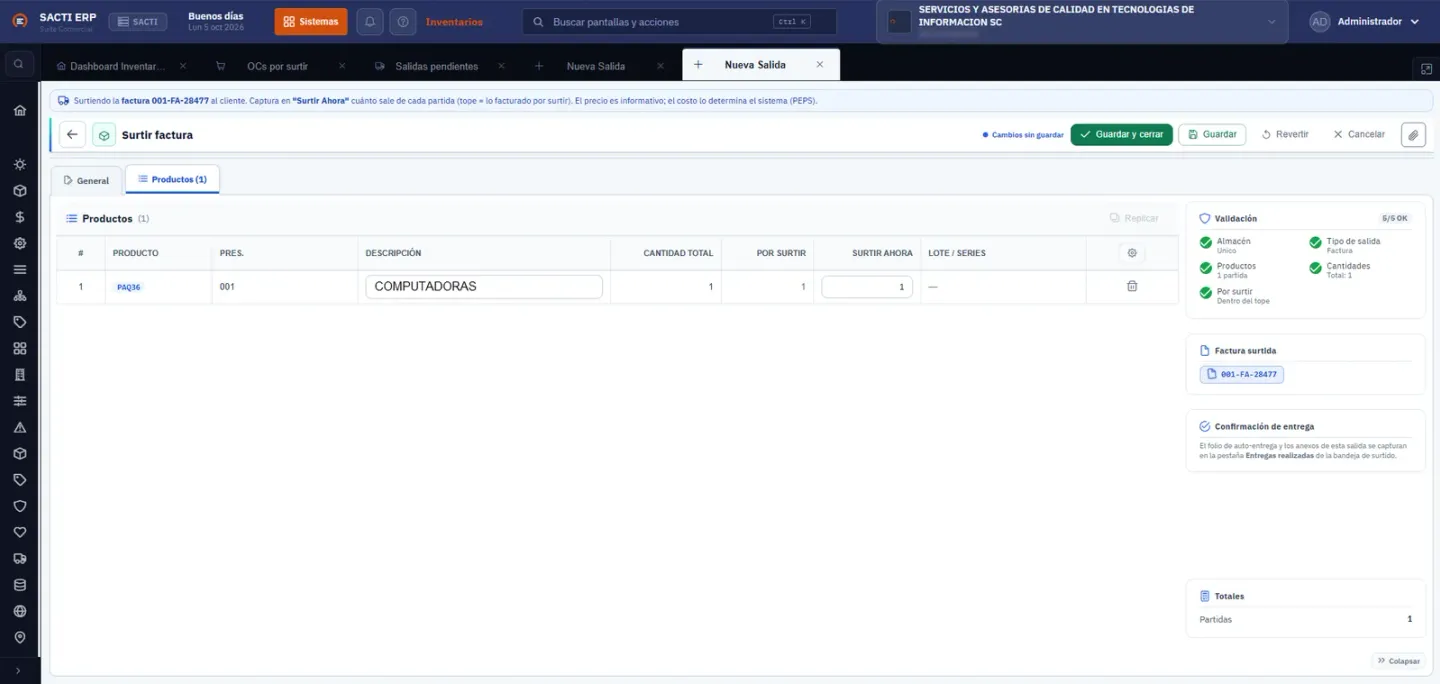Expand the Administrador user menu
The height and width of the screenshot is (684, 1440).
[x=1365, y=21]
